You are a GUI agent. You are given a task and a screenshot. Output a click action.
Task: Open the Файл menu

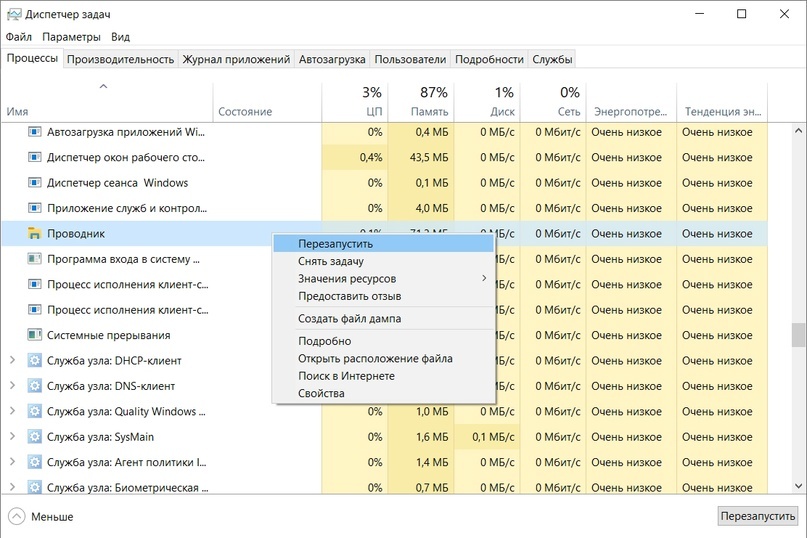tap(19, 37)
